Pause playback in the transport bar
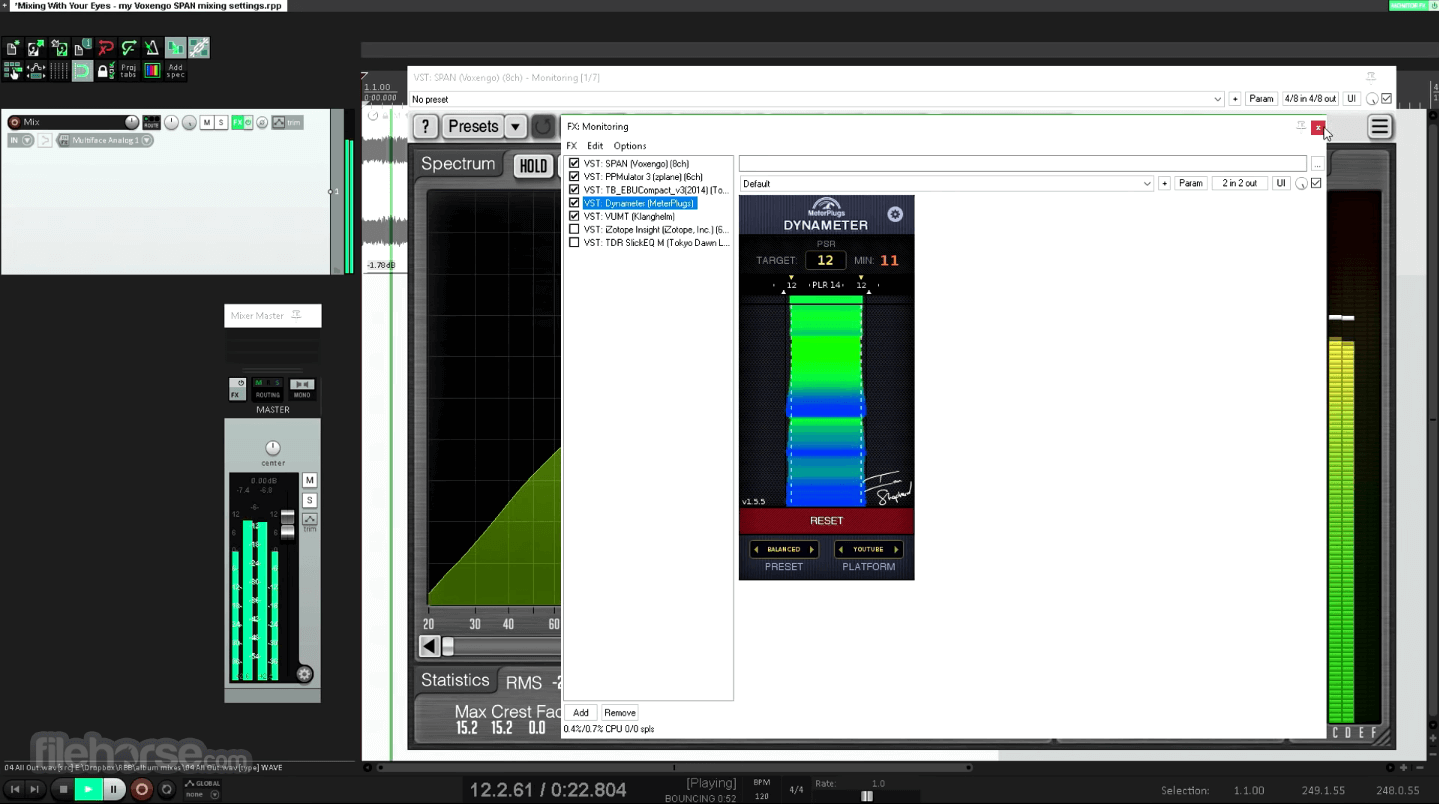 (113, 789)
